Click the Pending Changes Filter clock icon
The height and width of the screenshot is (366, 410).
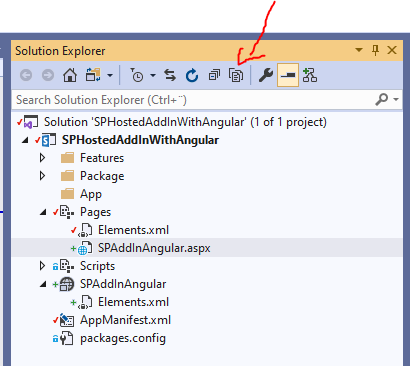click(137, 75)
